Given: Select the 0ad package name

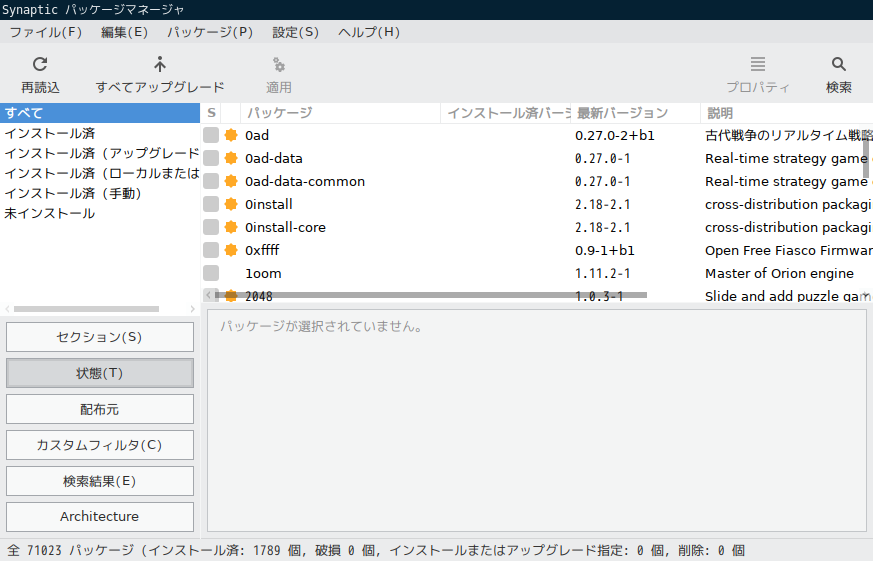Looking at the screenshot, I should tap(257, 135).
